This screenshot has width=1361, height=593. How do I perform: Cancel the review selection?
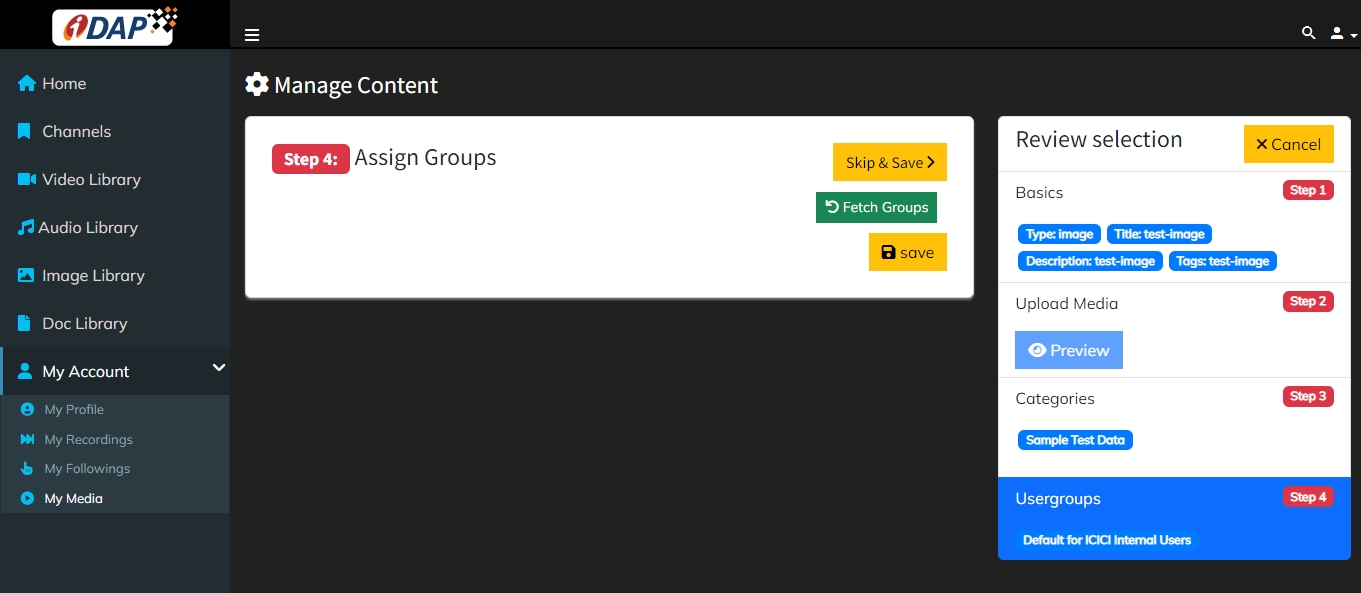(x=1289, y=144)
